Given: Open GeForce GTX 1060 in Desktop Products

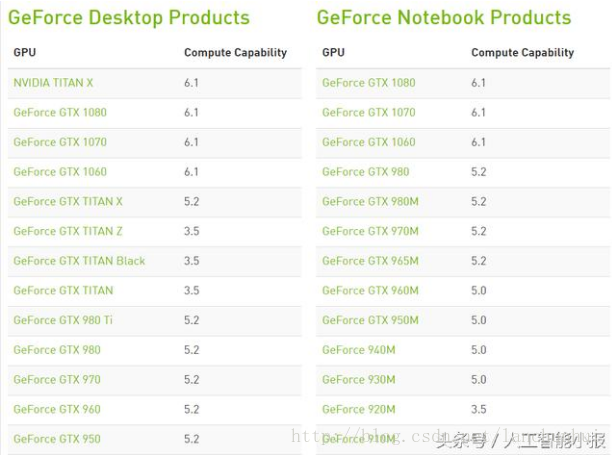Looking at the screenshot, I should tap(60, 172).
